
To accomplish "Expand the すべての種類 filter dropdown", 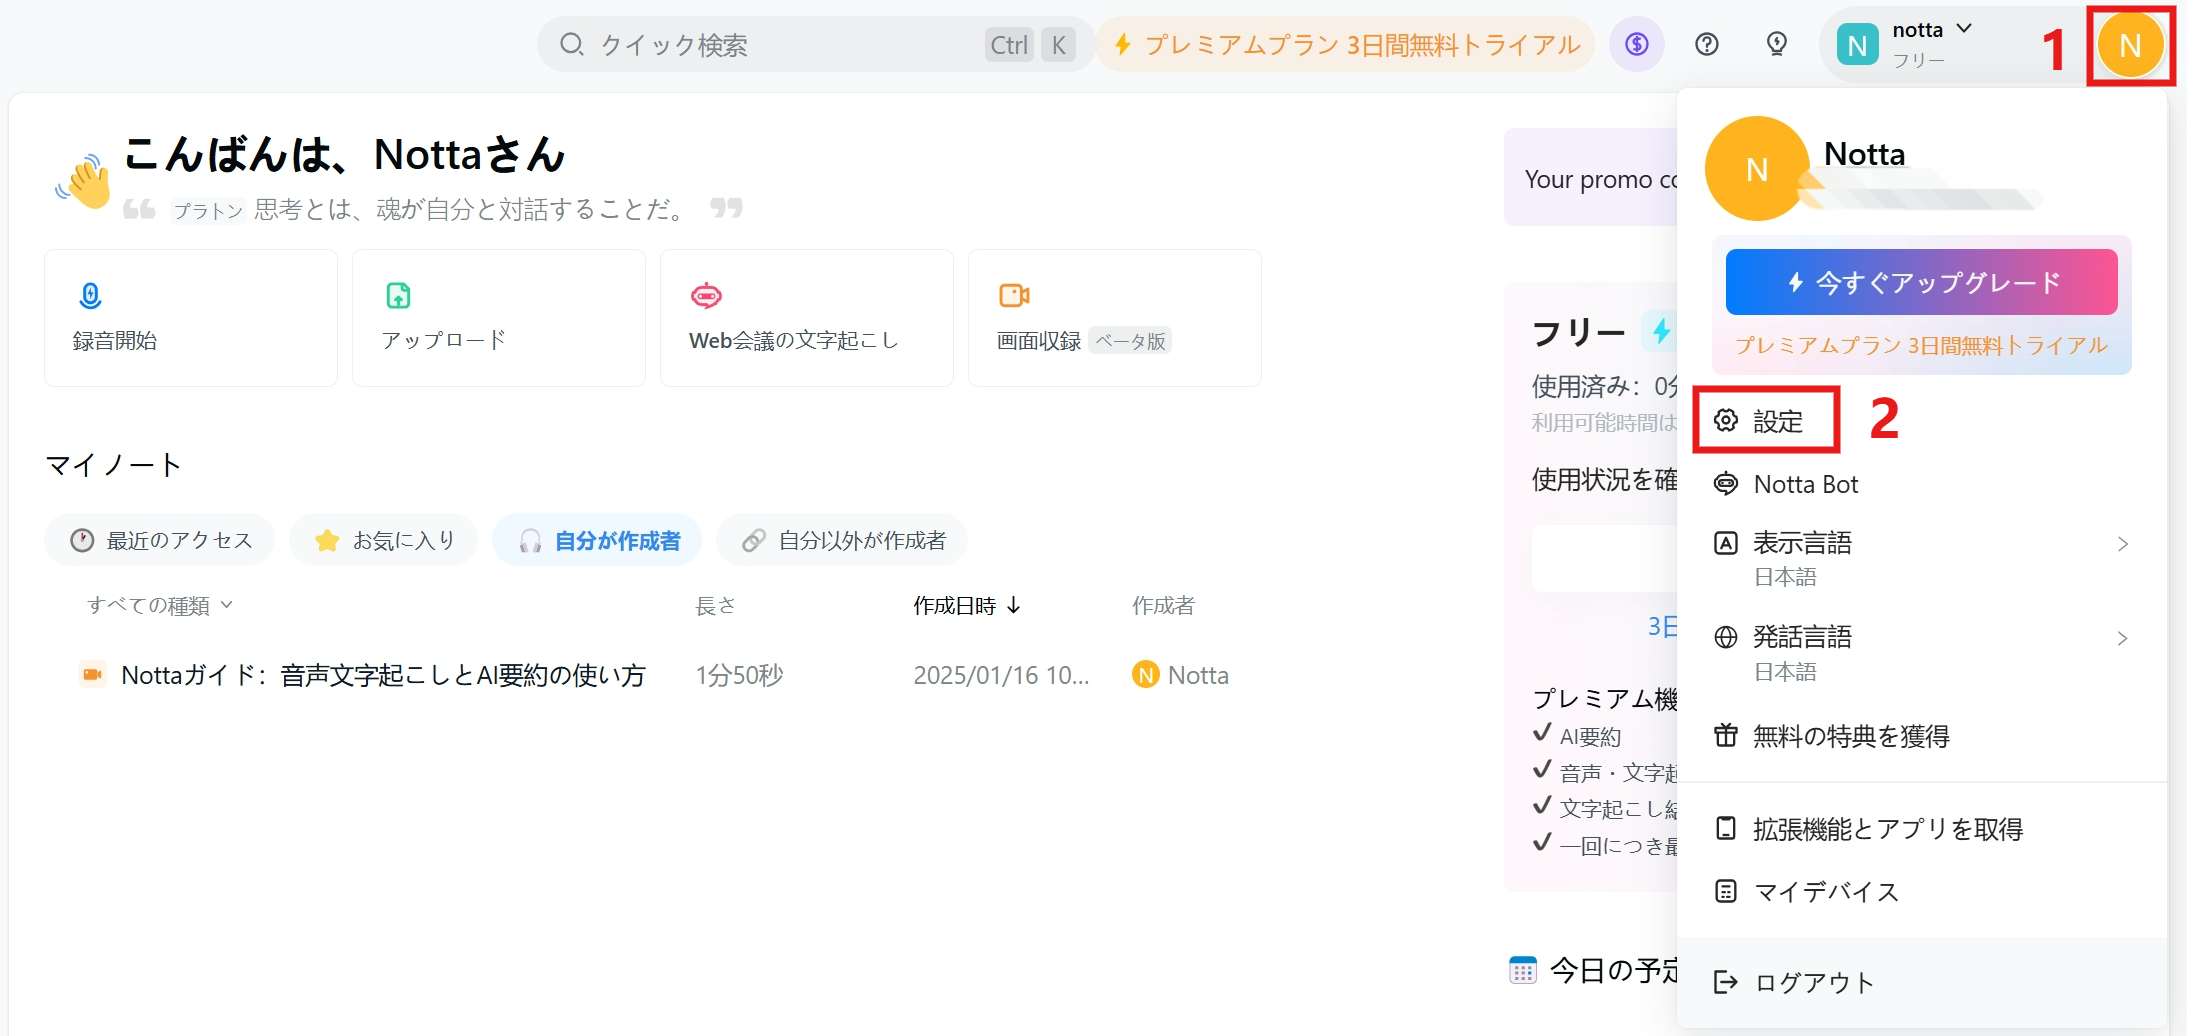I will (160, 605).
